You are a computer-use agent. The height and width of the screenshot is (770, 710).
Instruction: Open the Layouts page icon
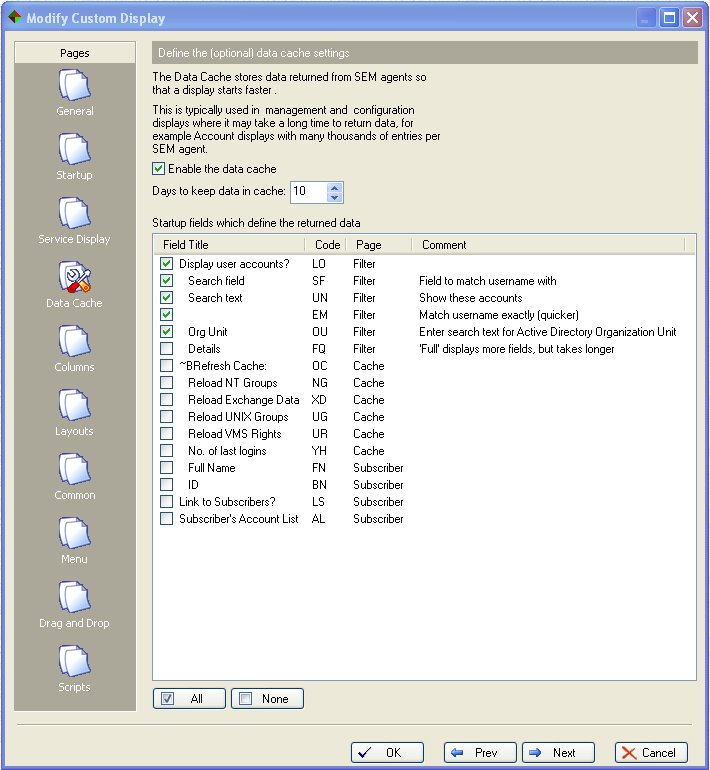click(75, 405)
